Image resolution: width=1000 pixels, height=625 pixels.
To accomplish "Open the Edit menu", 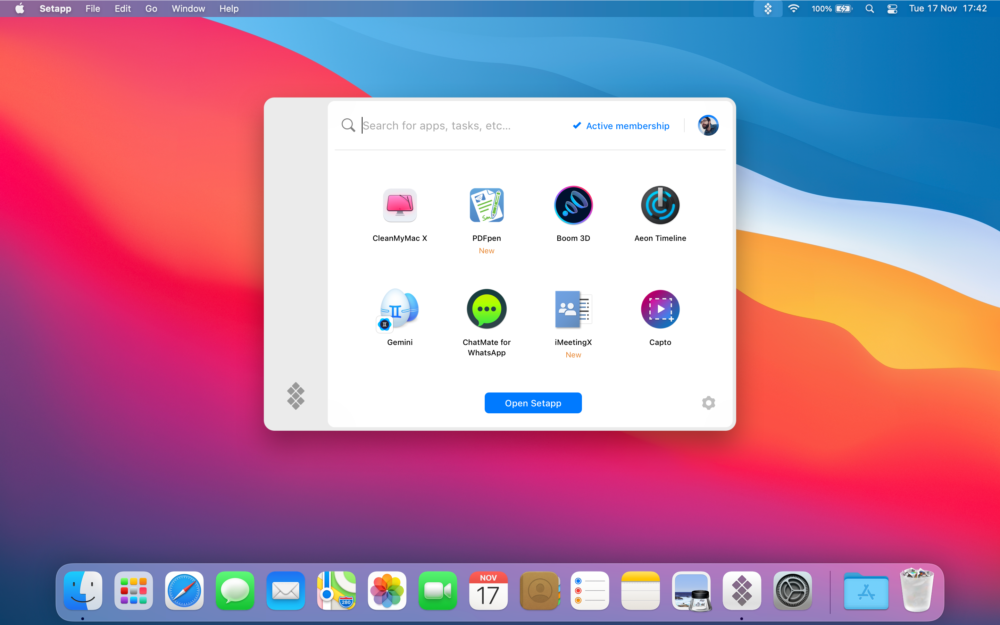I will [x=122, y=8].
